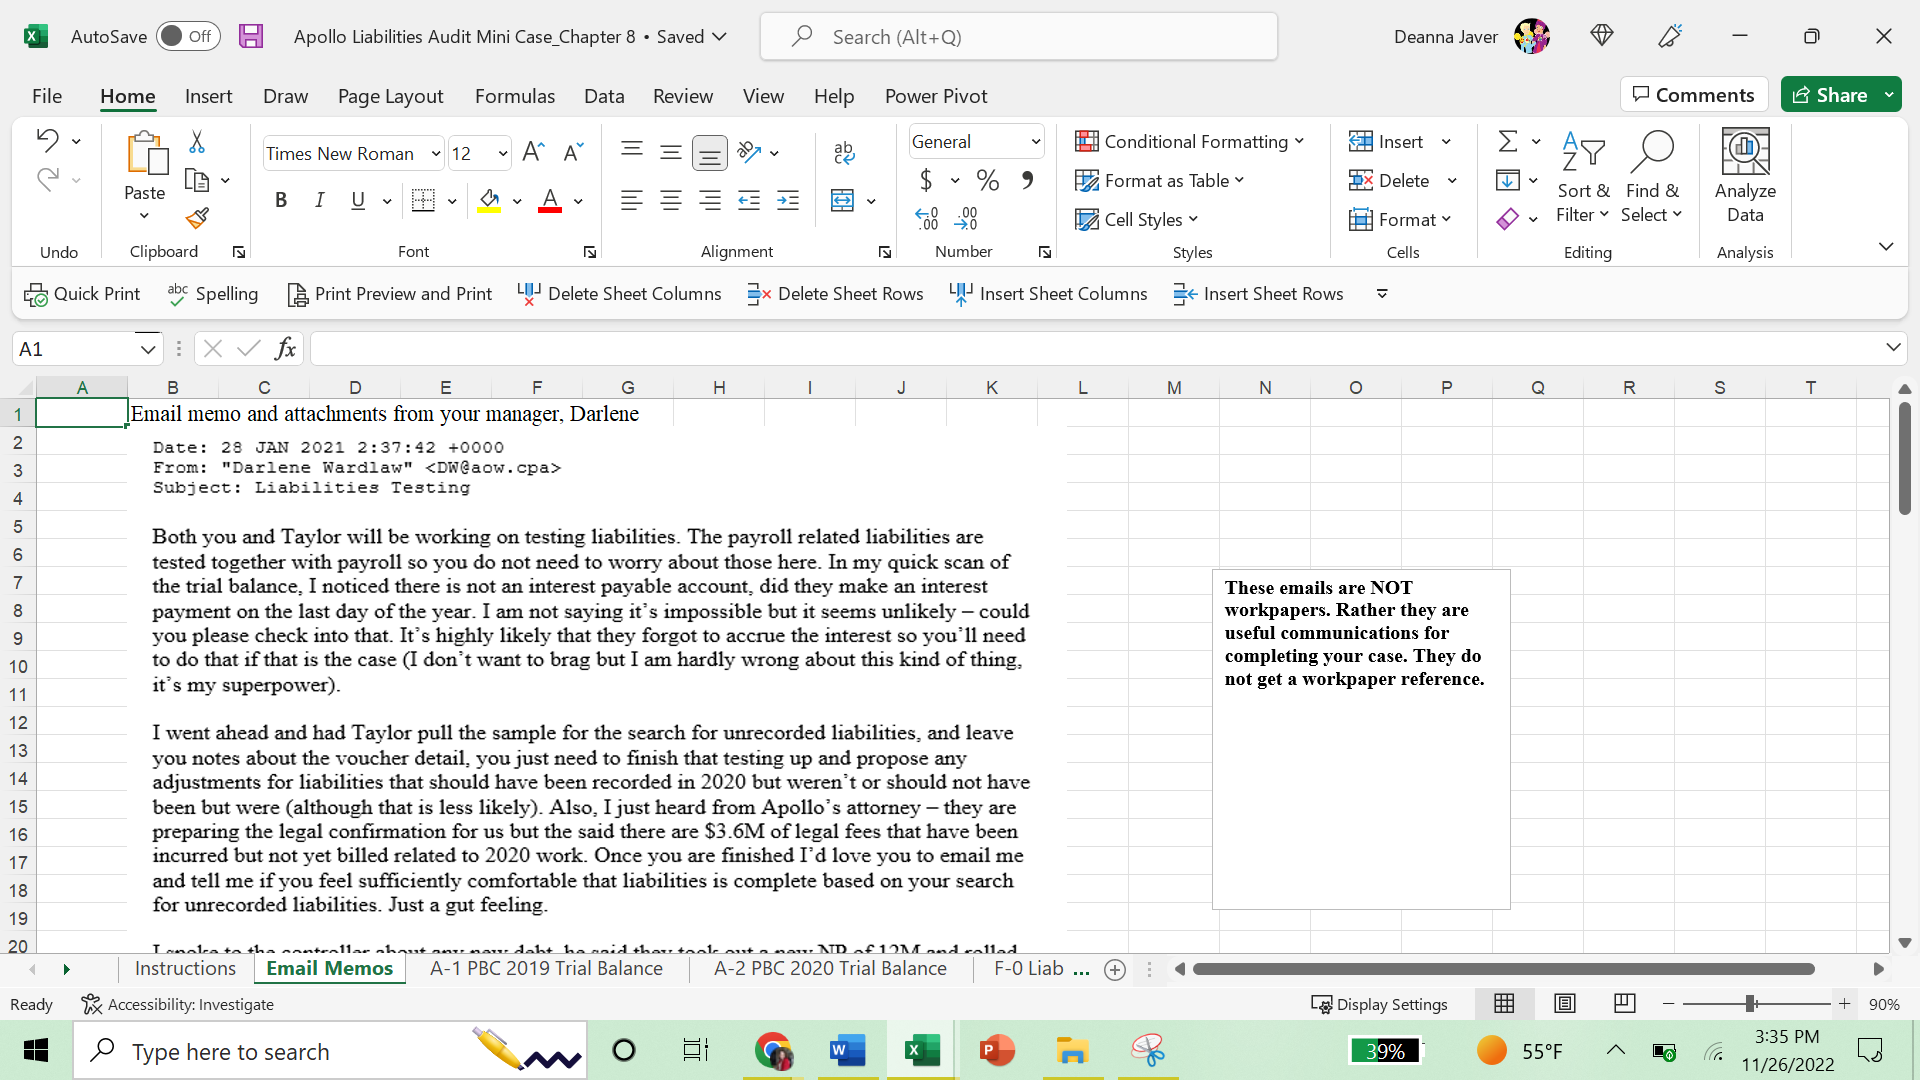Open Conditional Formatting options

[1188, 141]
